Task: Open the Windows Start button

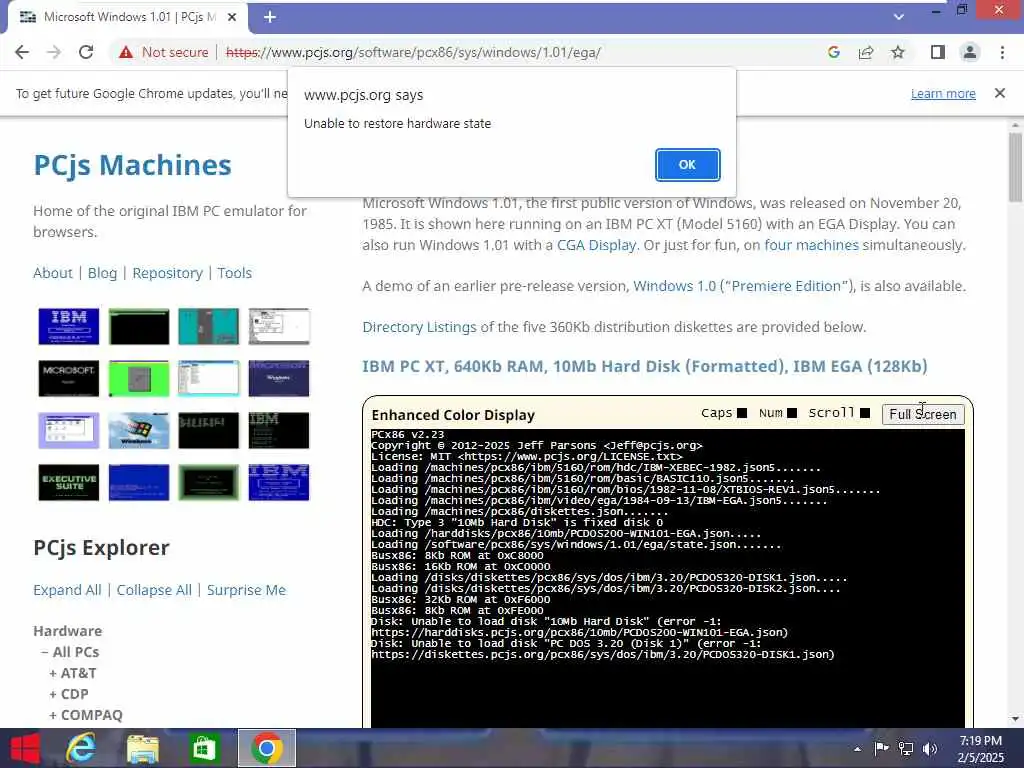Action: pyautogui.click(x=25, y=748)
